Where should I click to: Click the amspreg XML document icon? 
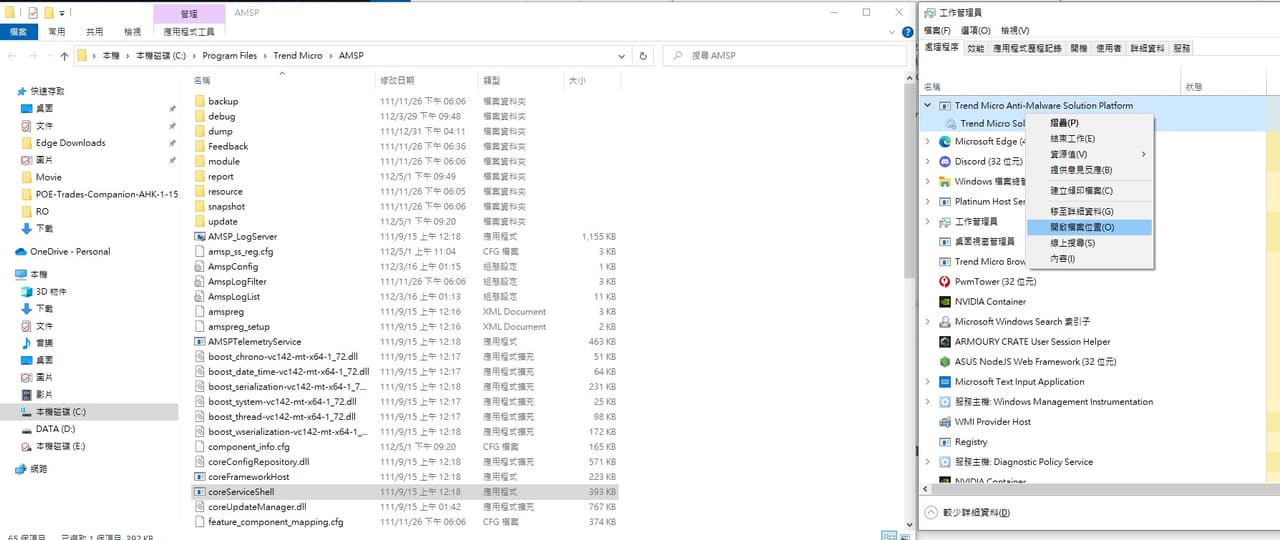coord(200,311)
